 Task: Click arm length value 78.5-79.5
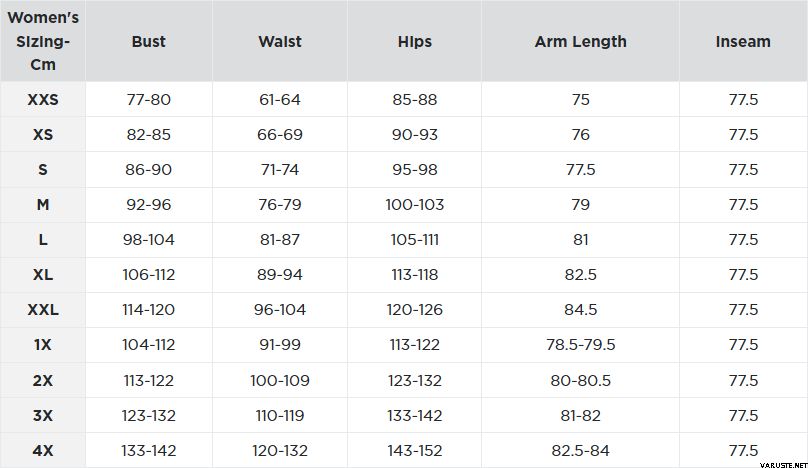point(580,345)
